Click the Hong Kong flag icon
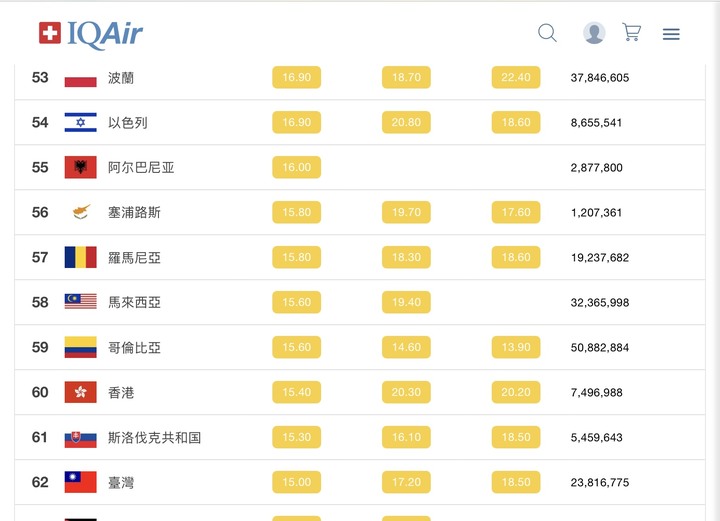The width and height of the screenshot is (720, 521). (x=80, y=392)
